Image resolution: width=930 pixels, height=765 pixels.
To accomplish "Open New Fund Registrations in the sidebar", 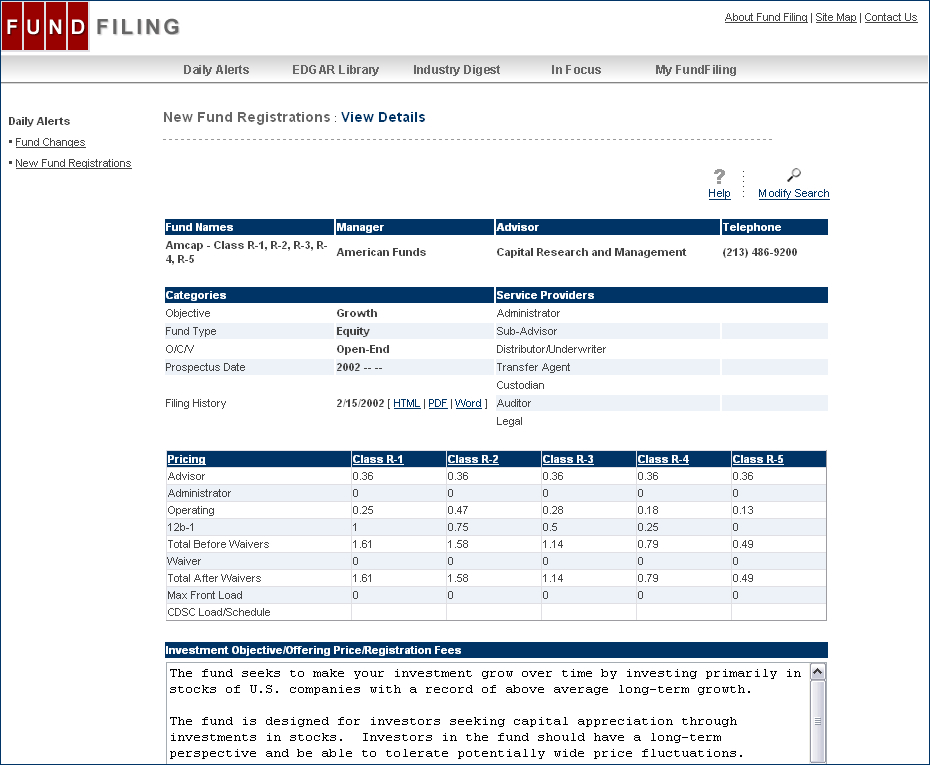I will point(74,163).
